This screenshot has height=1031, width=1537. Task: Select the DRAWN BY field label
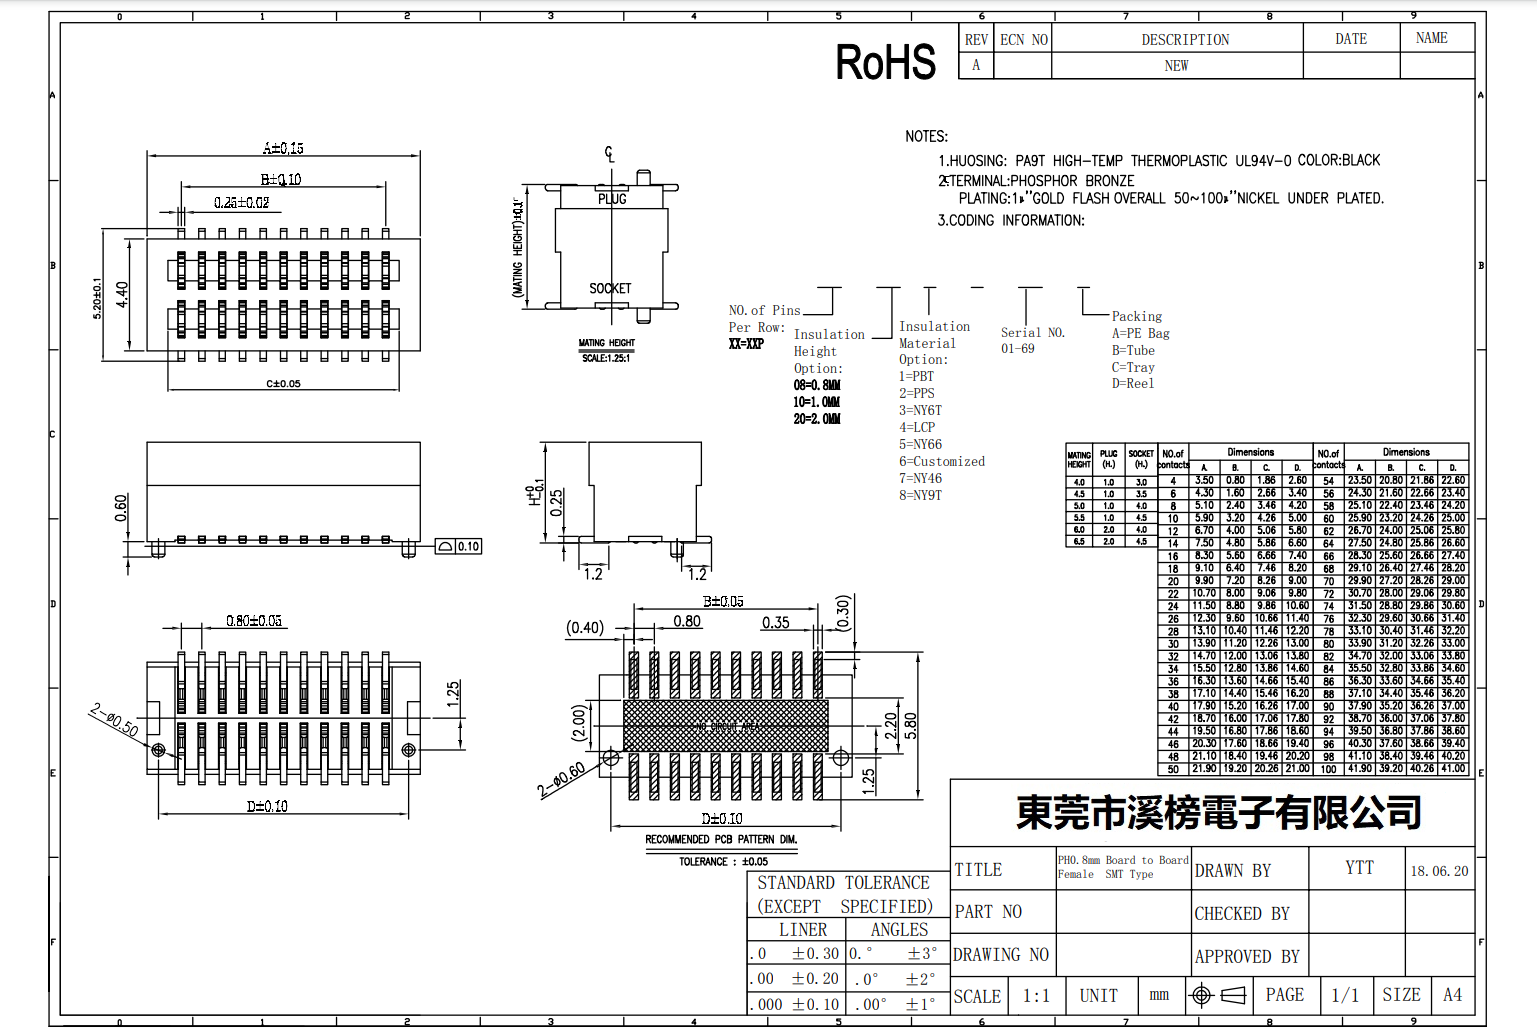[1232, 870]
